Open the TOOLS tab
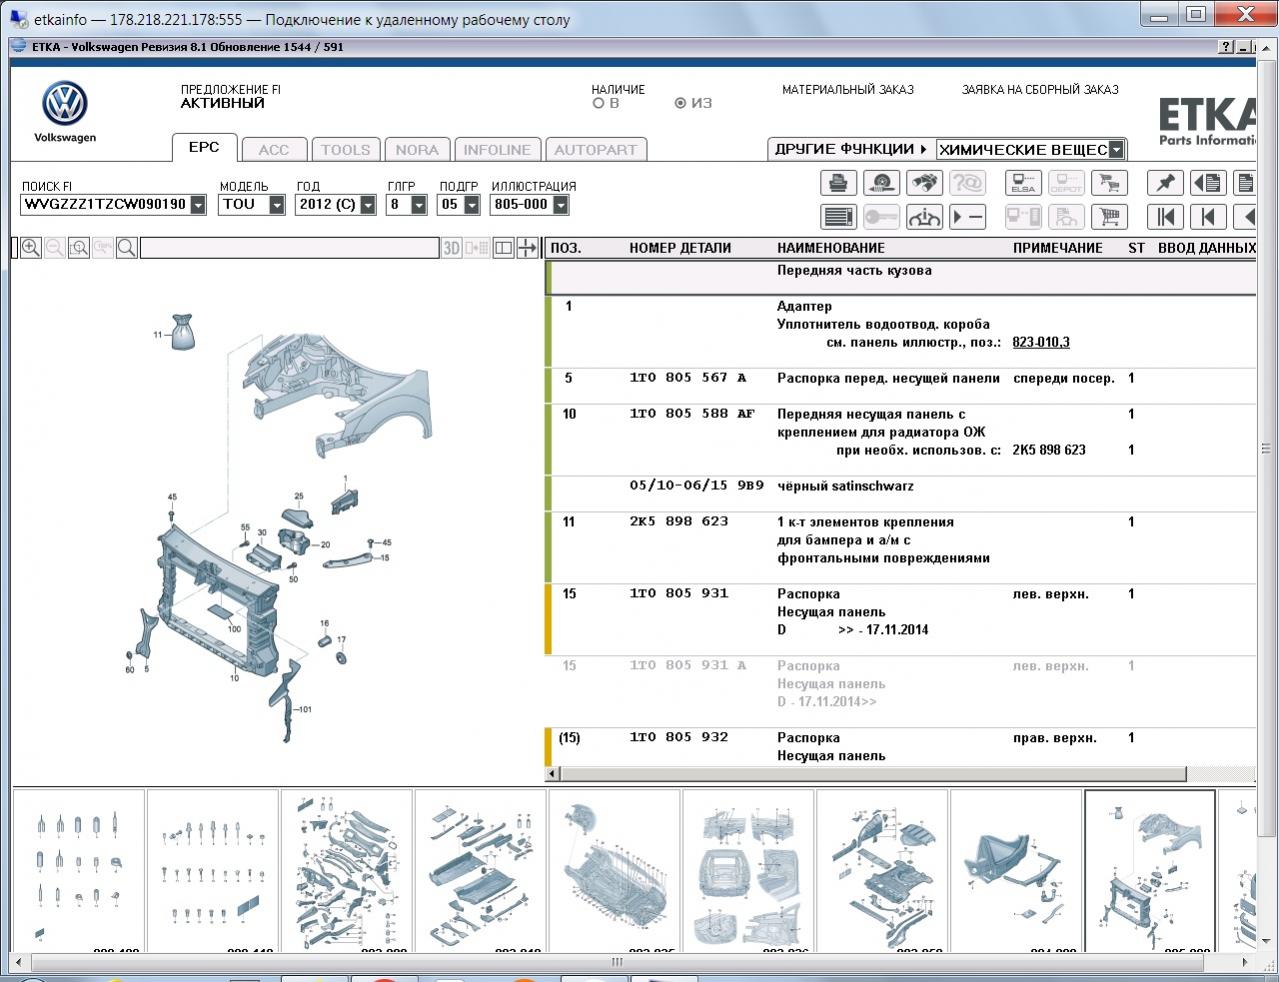This screenshot has height=982, width=1279. tap(345, 150)
